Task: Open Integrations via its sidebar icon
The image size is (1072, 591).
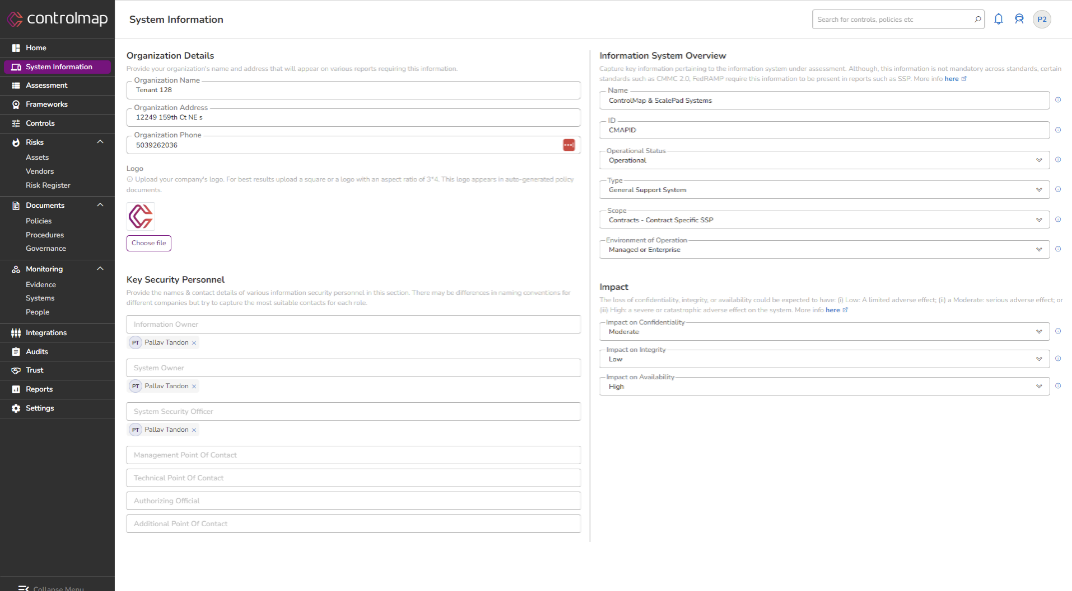Action: pos(14,332)
